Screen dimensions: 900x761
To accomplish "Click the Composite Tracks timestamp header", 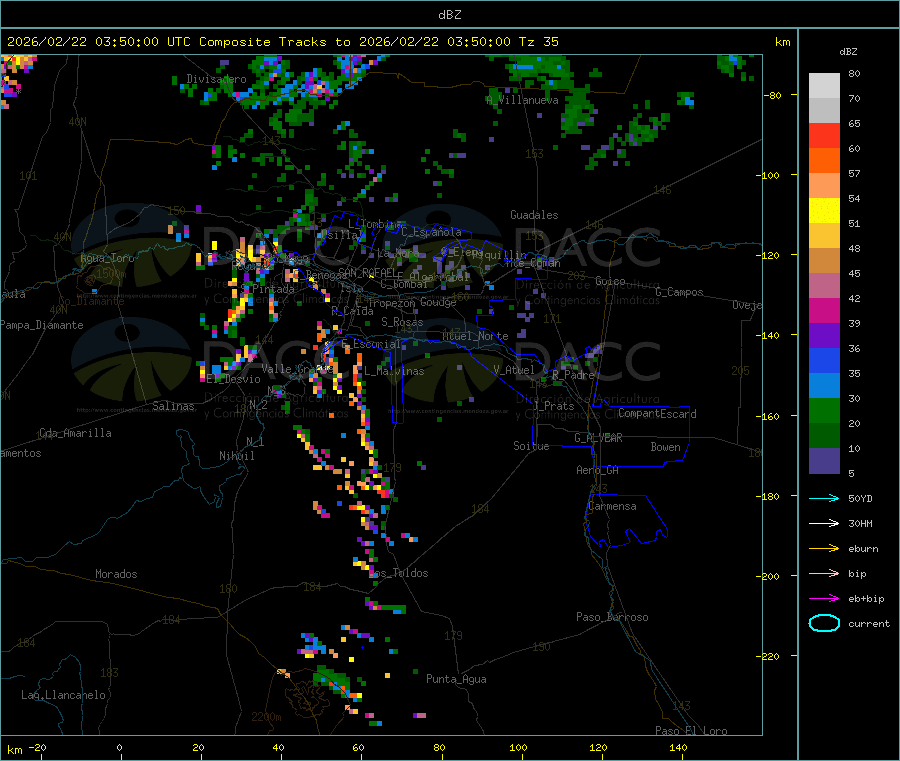I will coord(282,42).
